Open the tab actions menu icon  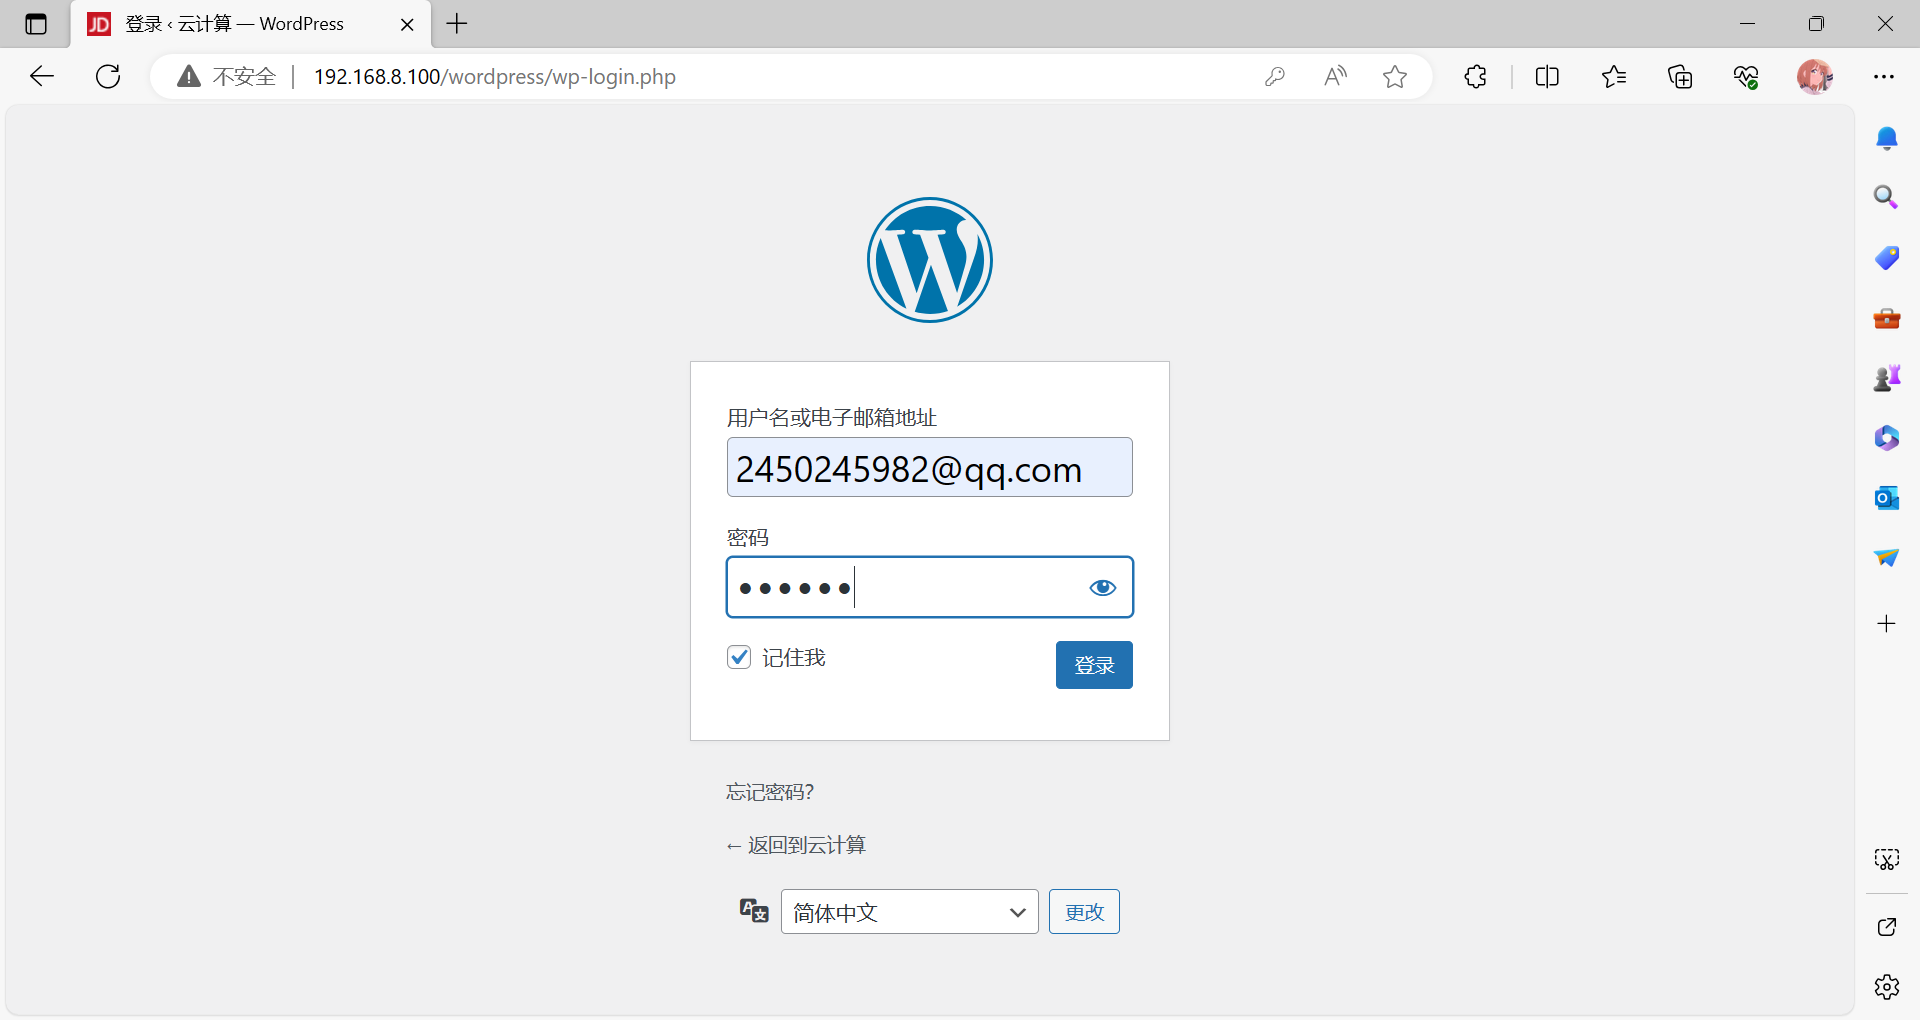point(36,24)
